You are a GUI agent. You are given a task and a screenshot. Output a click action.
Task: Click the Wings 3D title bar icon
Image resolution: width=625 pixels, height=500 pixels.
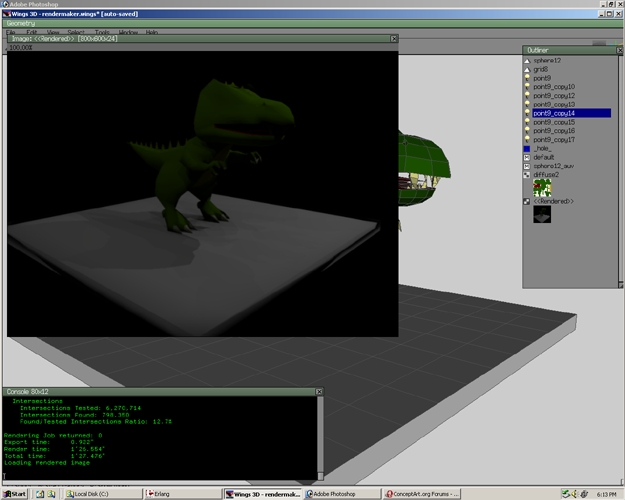(6, 14)
